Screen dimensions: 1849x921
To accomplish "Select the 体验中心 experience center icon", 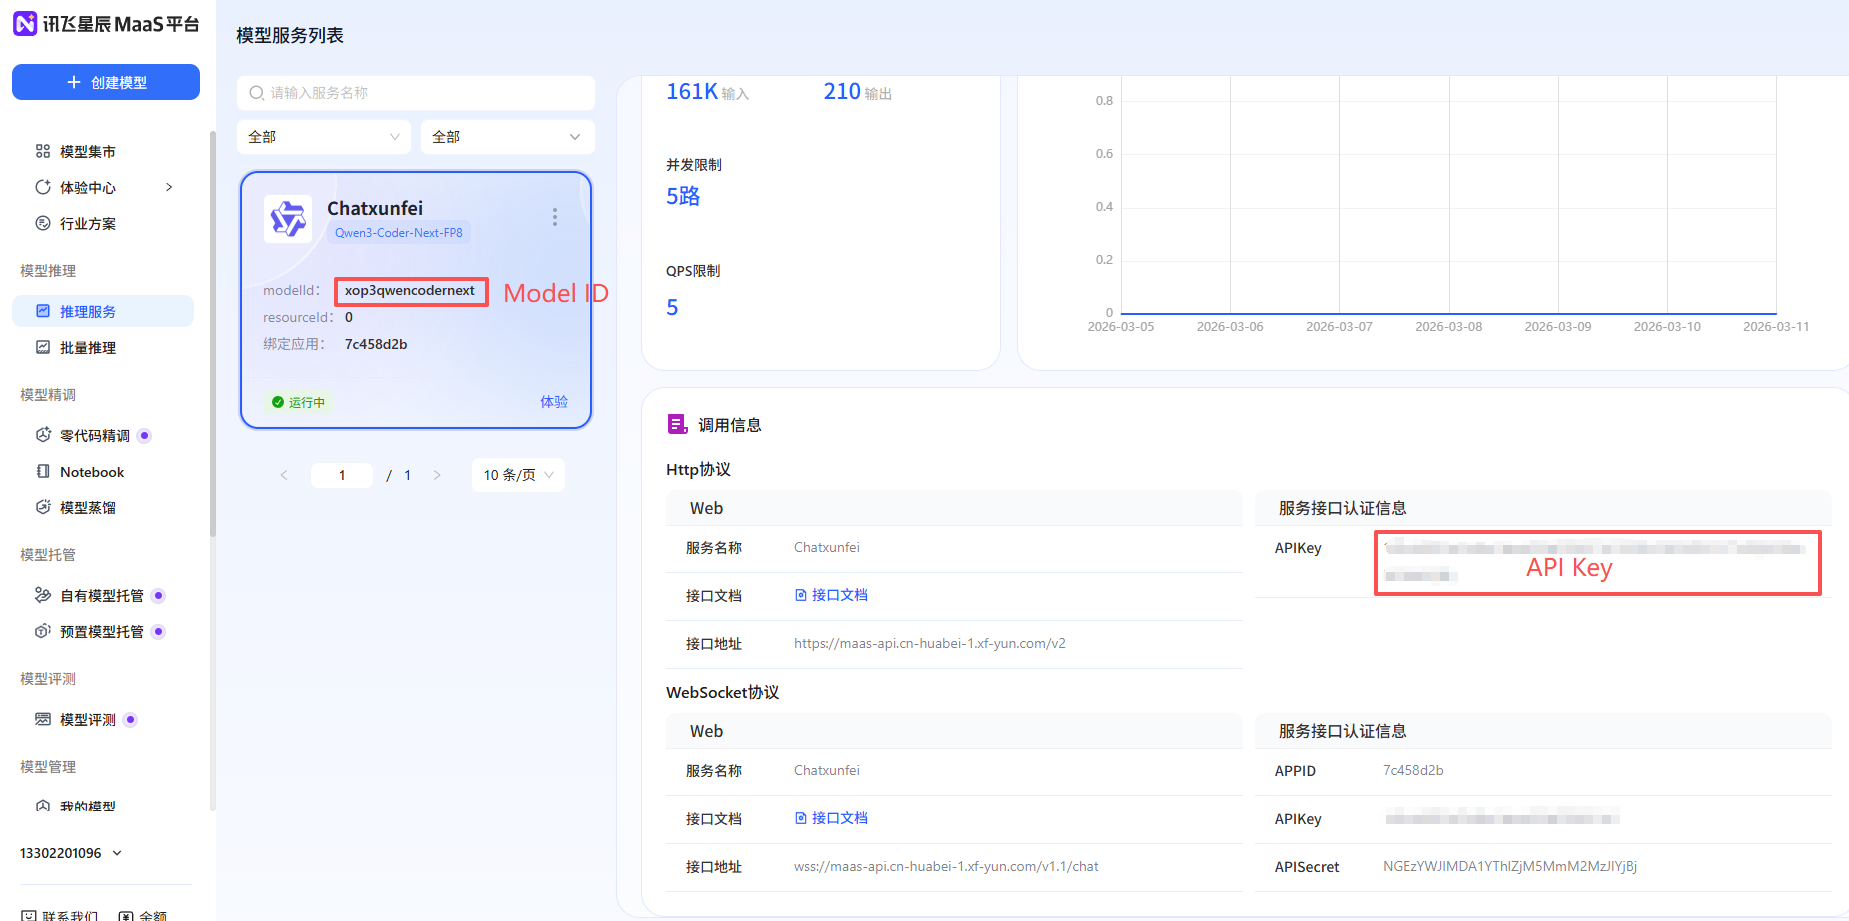I will click(42, 187).
